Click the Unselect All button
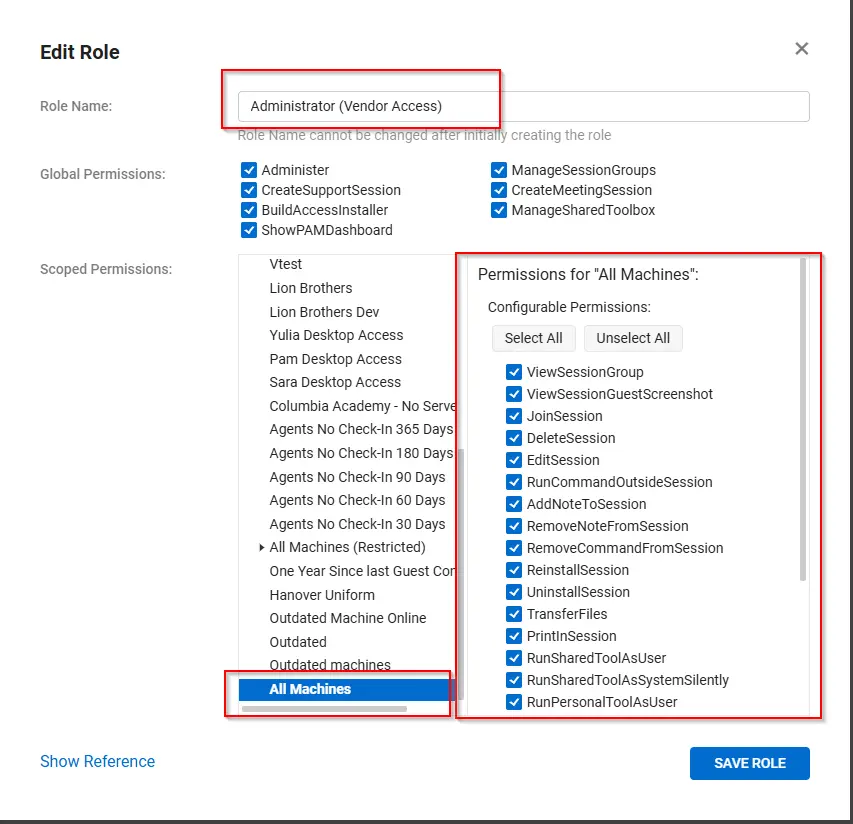853x824 pixels. (x=633, y=338)
